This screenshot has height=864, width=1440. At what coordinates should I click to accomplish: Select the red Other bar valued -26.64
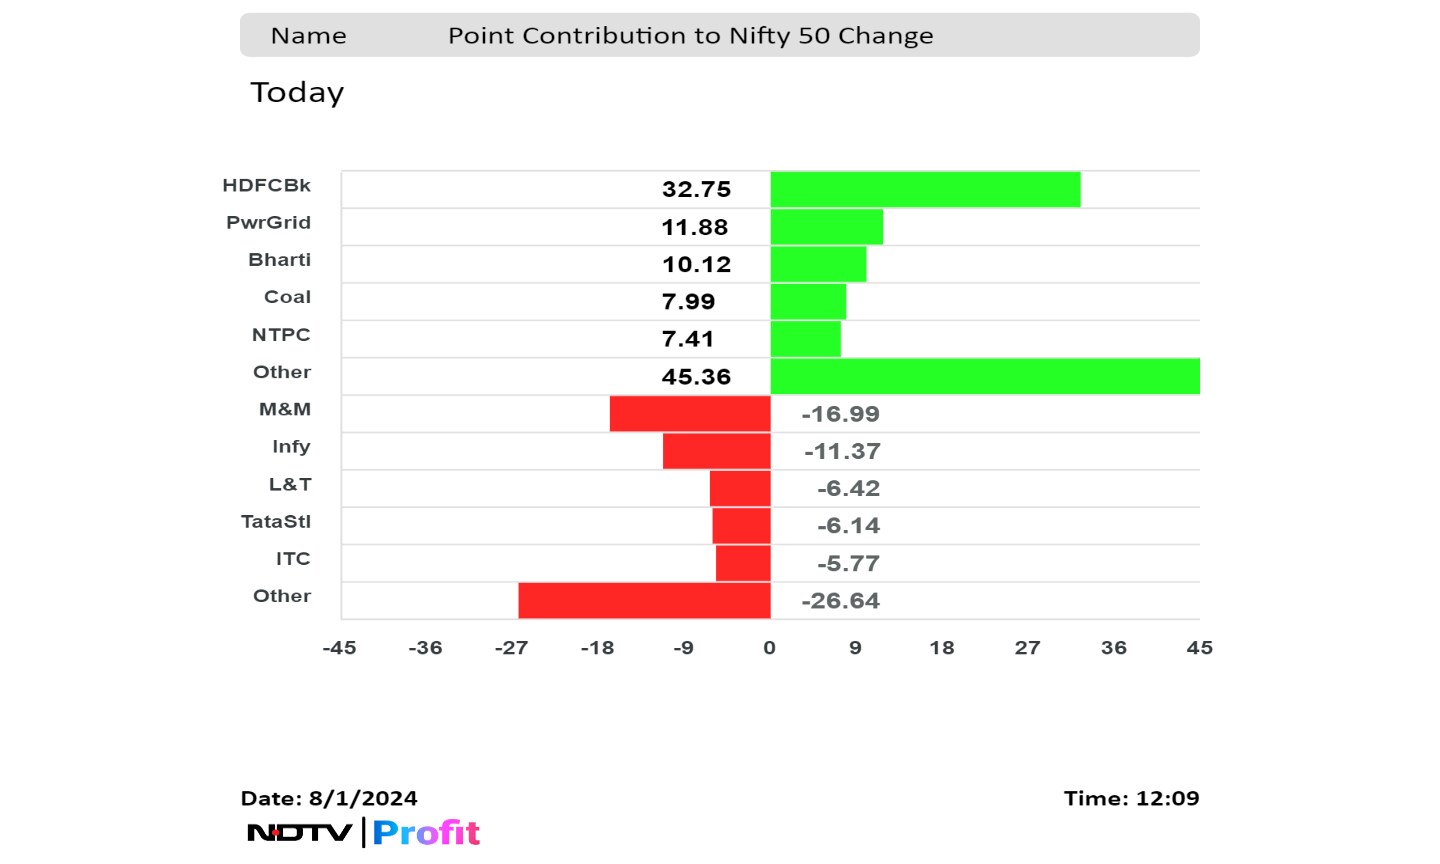[644, 600]
